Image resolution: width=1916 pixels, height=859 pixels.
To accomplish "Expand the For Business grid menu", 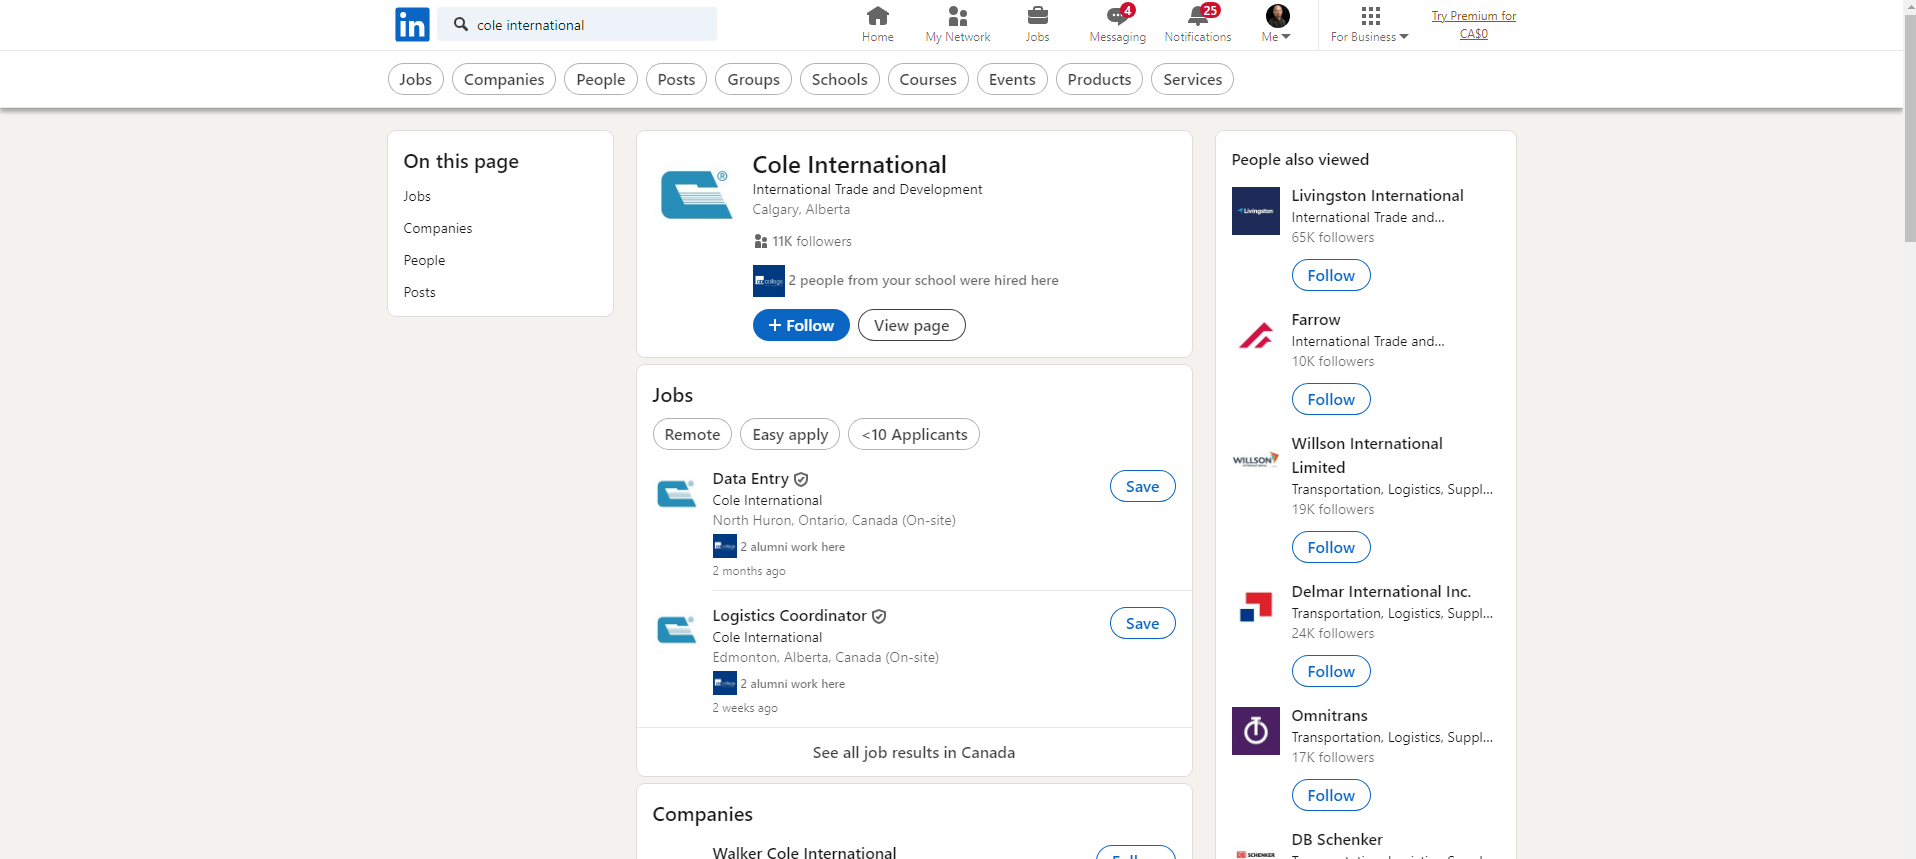I will [x=1369, y=24].
